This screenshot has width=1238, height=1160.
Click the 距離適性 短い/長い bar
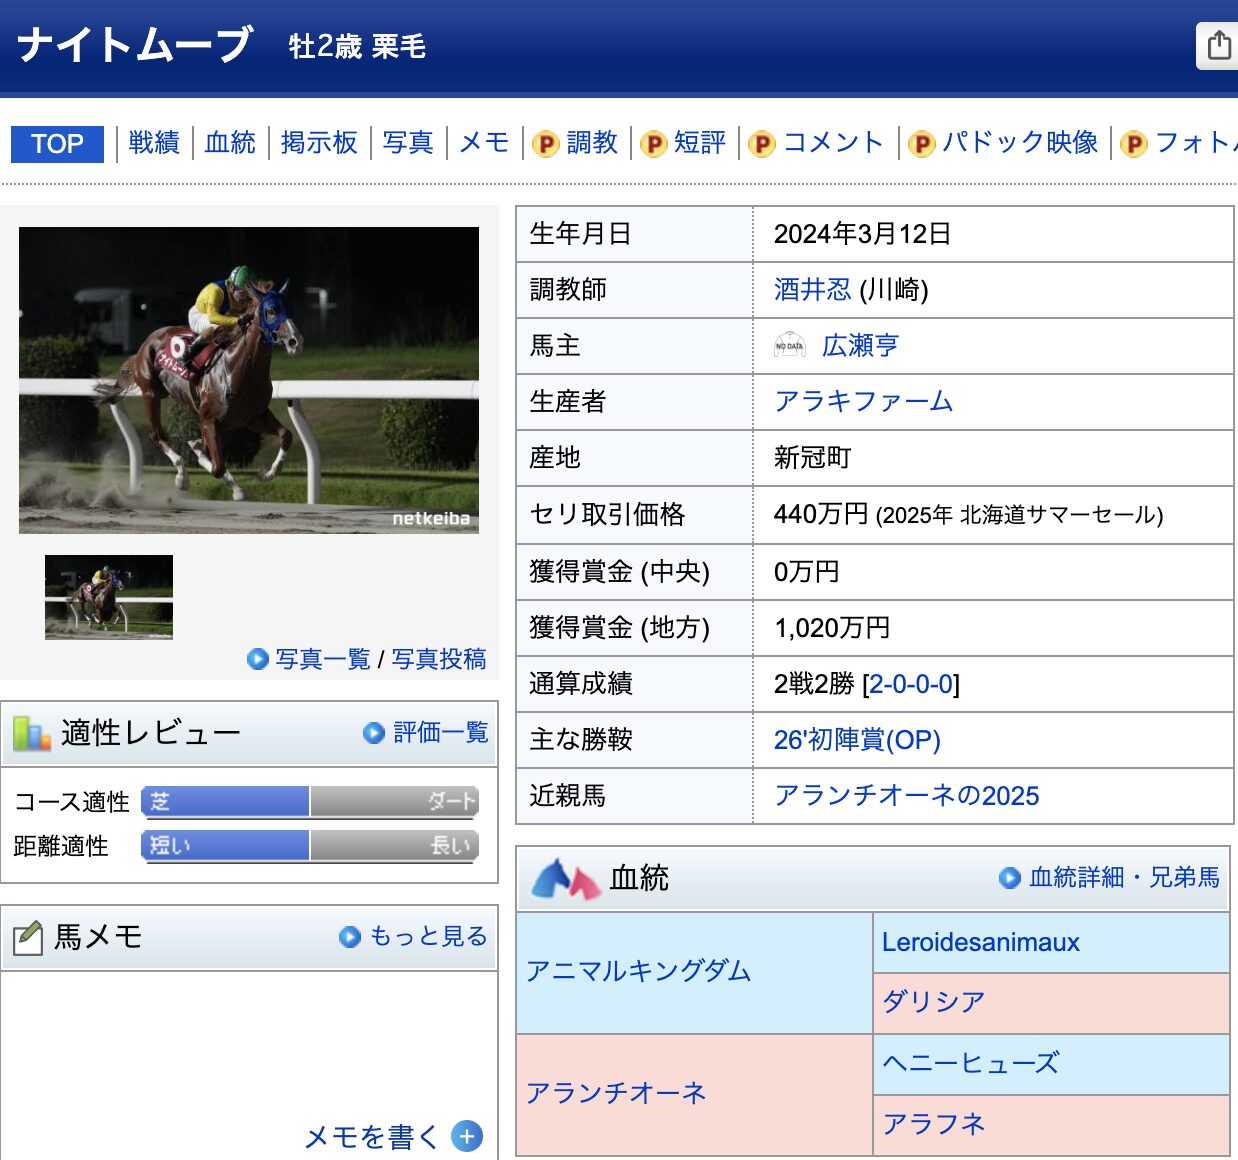pos(310,846)
